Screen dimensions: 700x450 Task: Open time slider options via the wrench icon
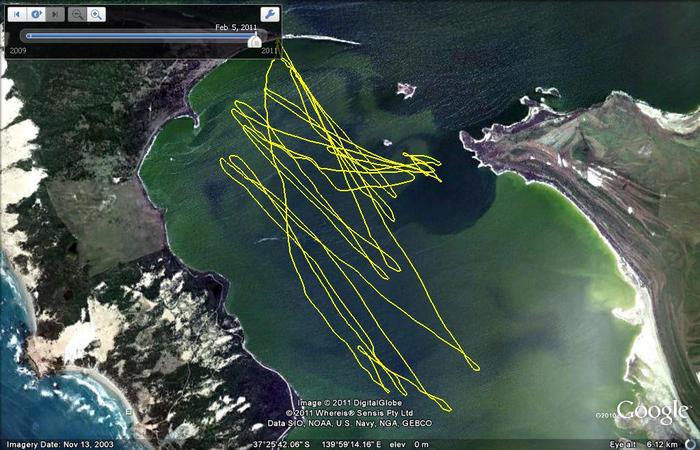tap(268, 14)
